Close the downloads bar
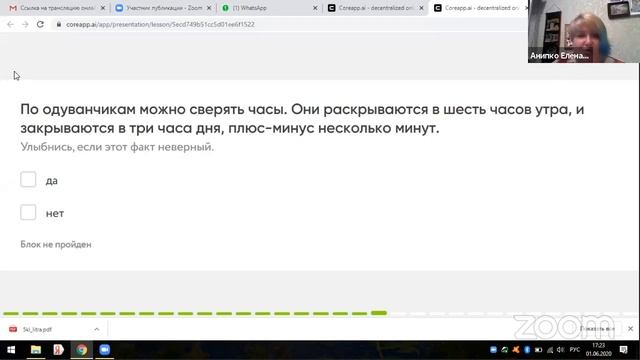 click(631, 329)
